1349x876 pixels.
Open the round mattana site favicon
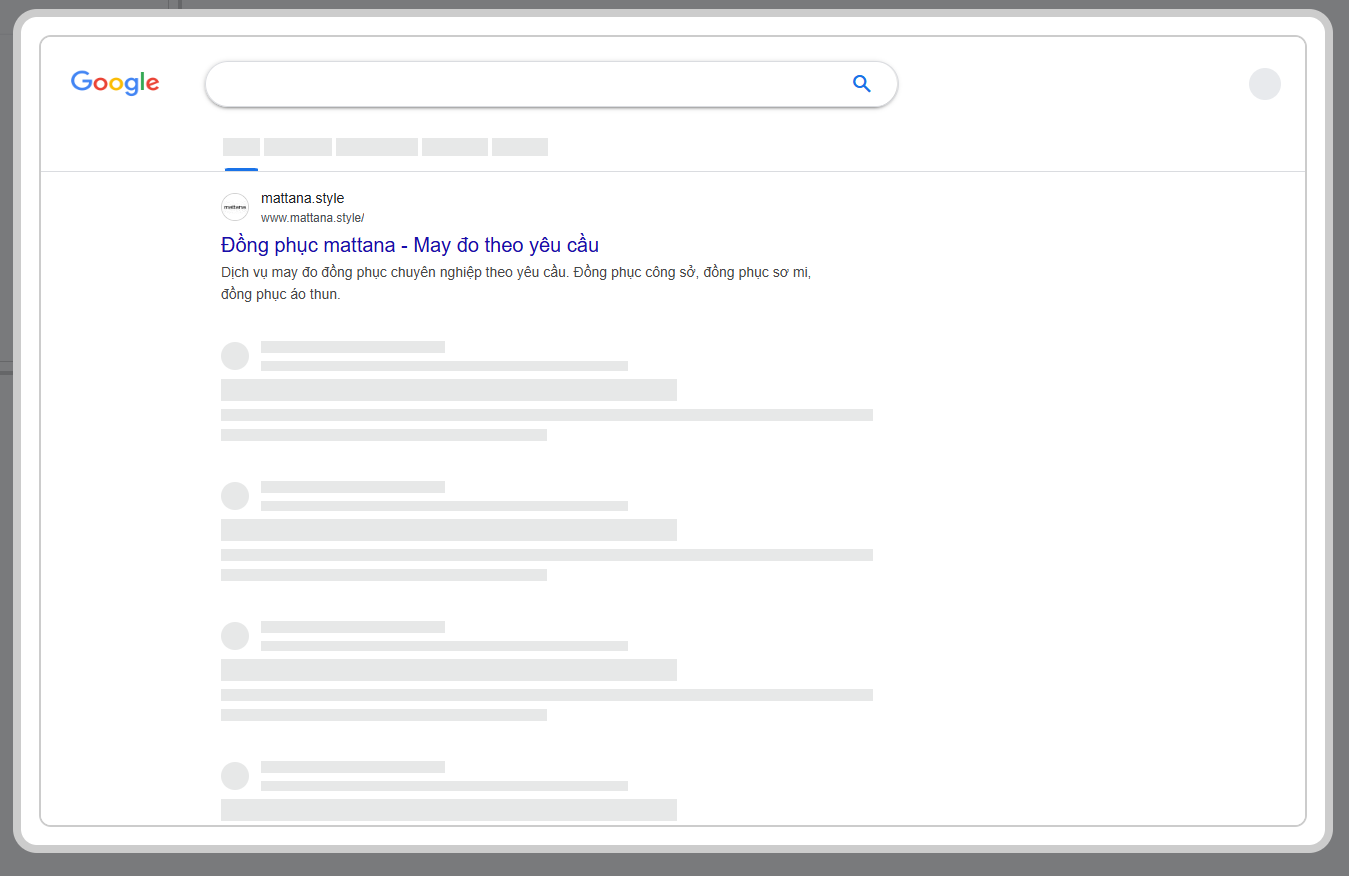(235, 207)
